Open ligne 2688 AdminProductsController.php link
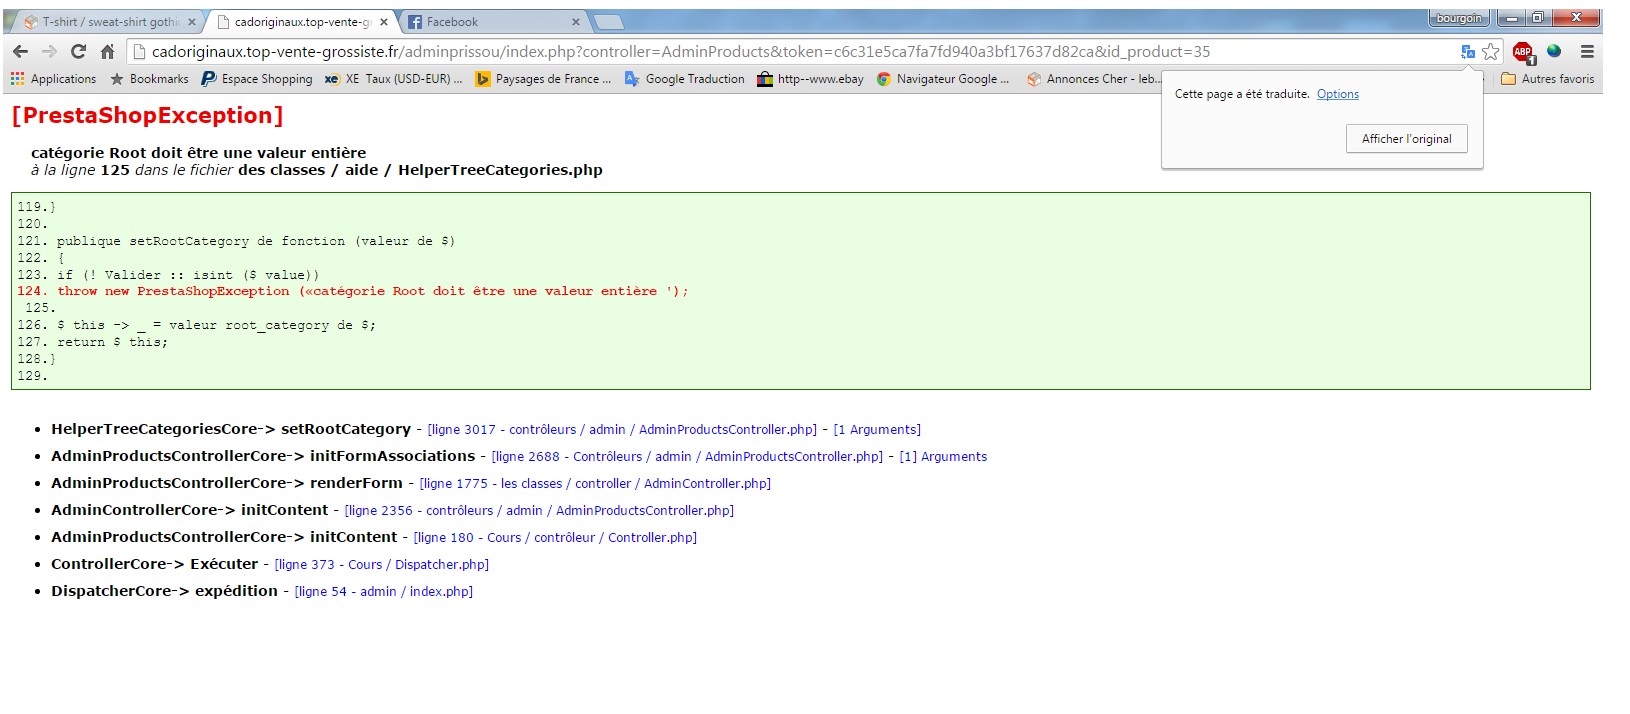 [x=687, y=457]
